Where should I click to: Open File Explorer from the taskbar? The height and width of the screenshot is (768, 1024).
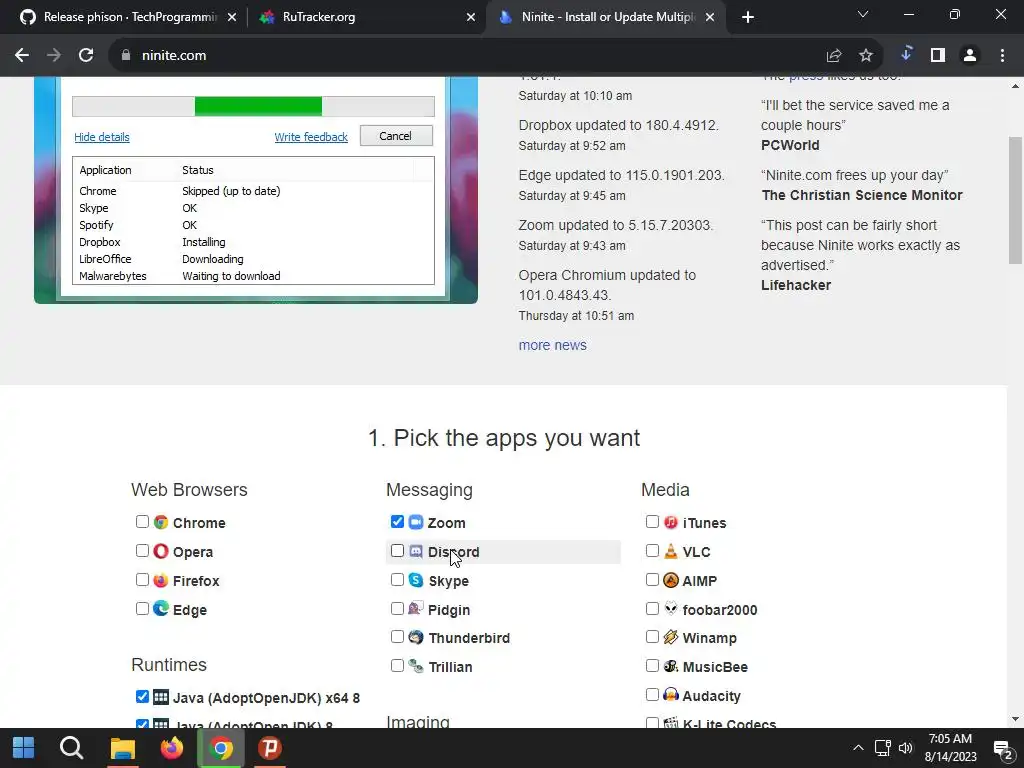tap(122, 748)
